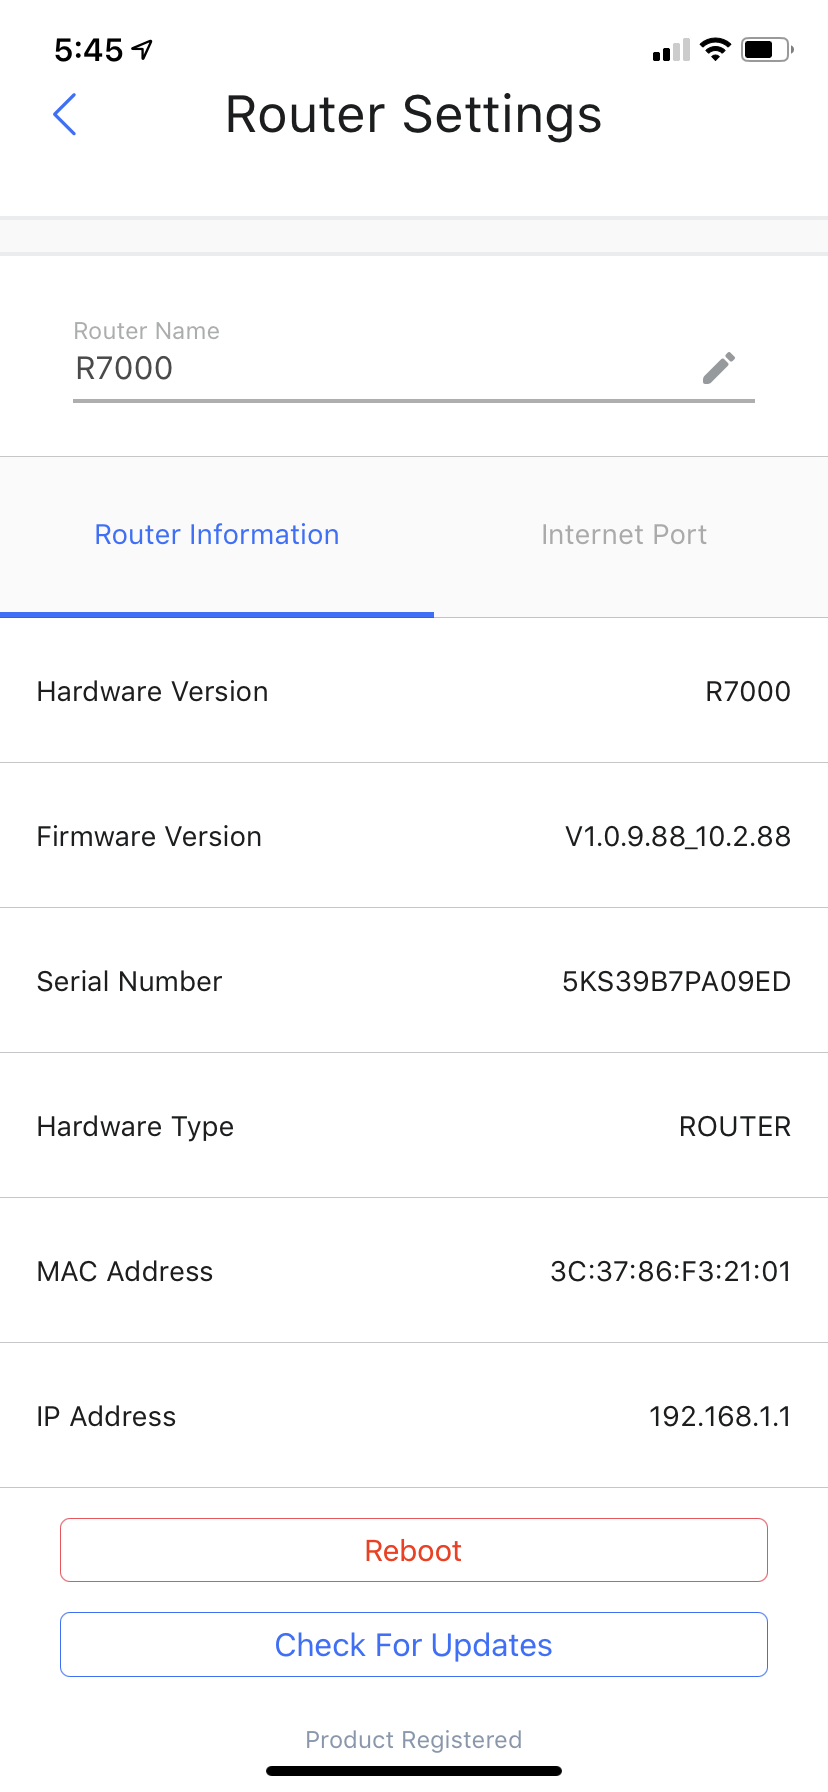Tap the back chevron to leave Router Settings

[x=64, y=114]
